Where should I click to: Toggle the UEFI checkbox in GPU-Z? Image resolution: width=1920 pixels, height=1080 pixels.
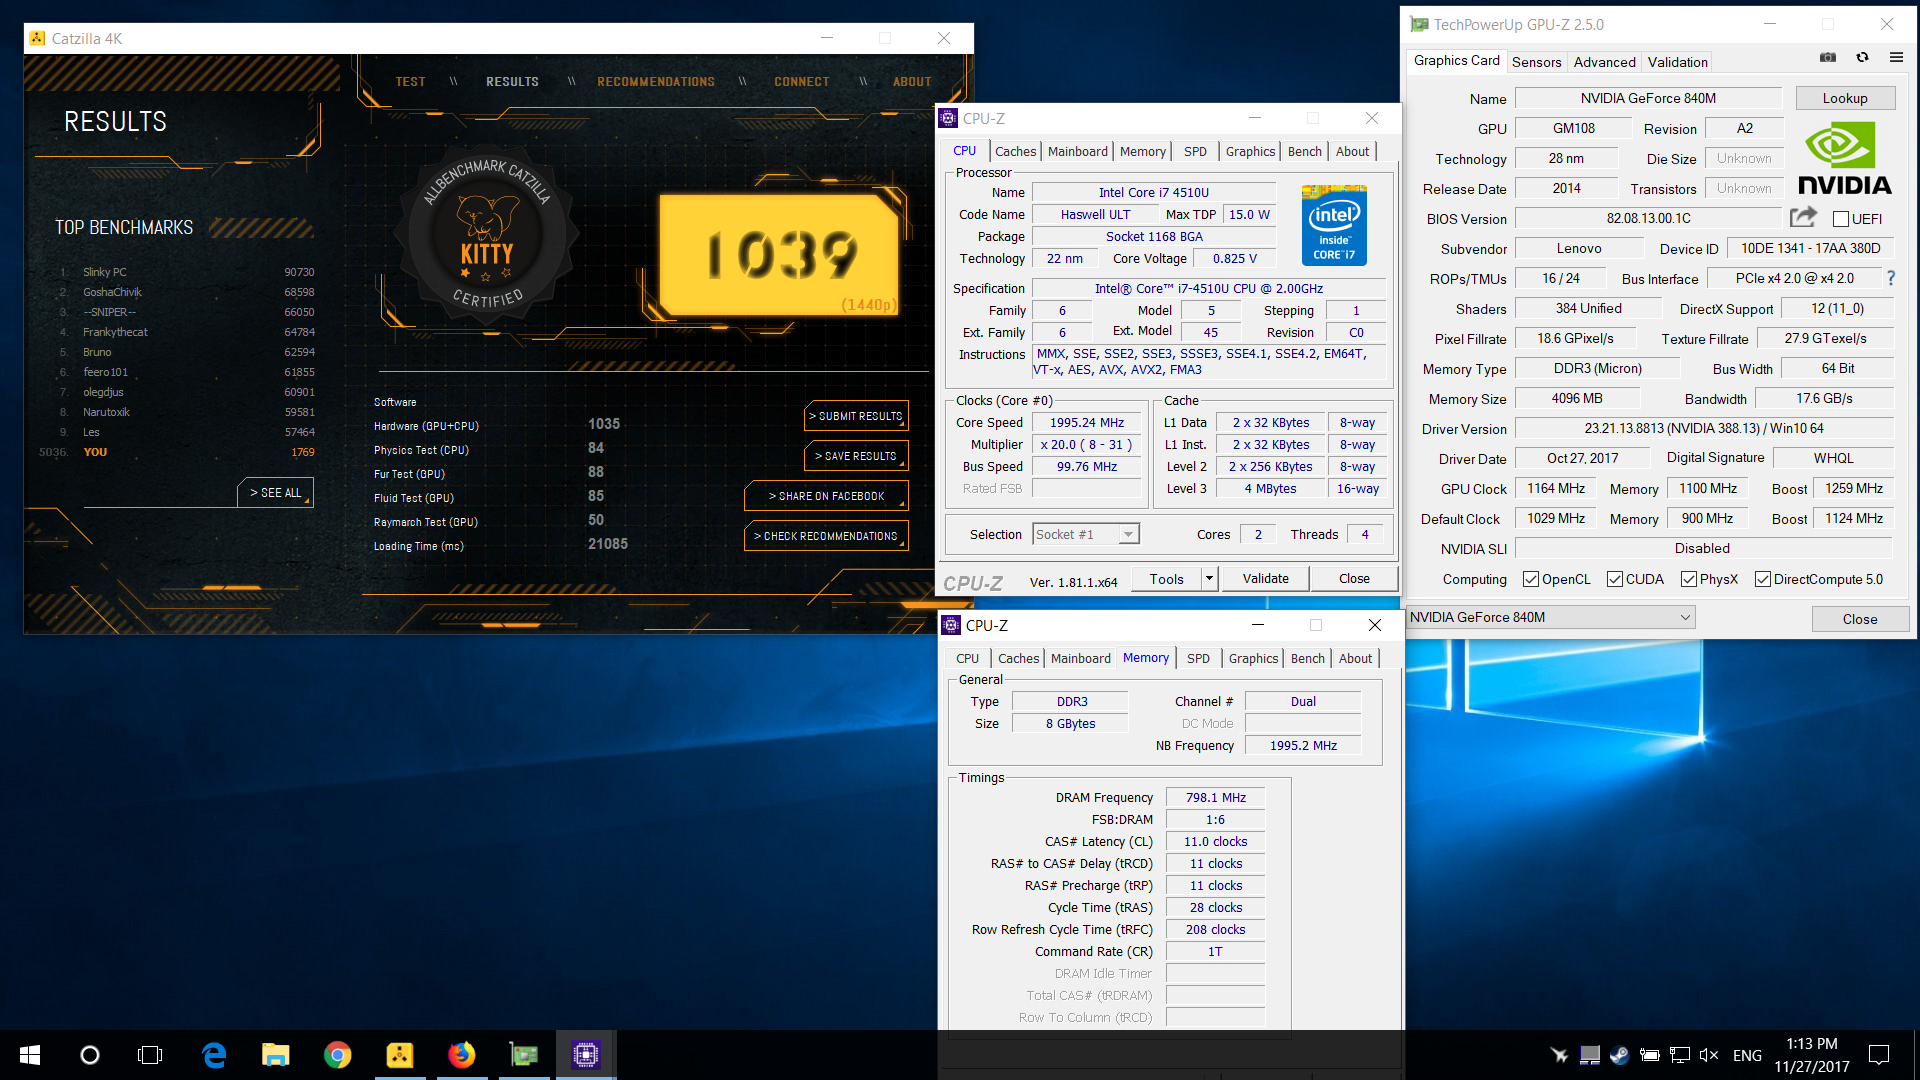1840,219
